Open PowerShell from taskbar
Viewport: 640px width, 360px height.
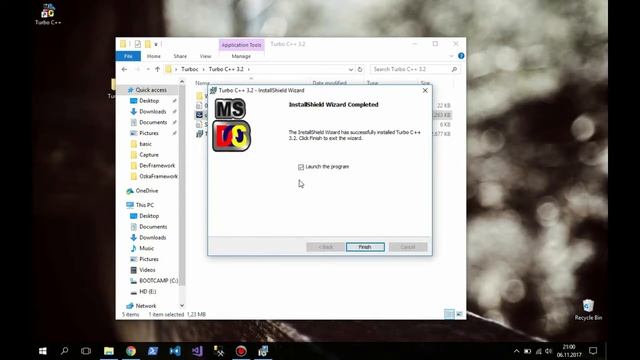(x=153, y=351)
